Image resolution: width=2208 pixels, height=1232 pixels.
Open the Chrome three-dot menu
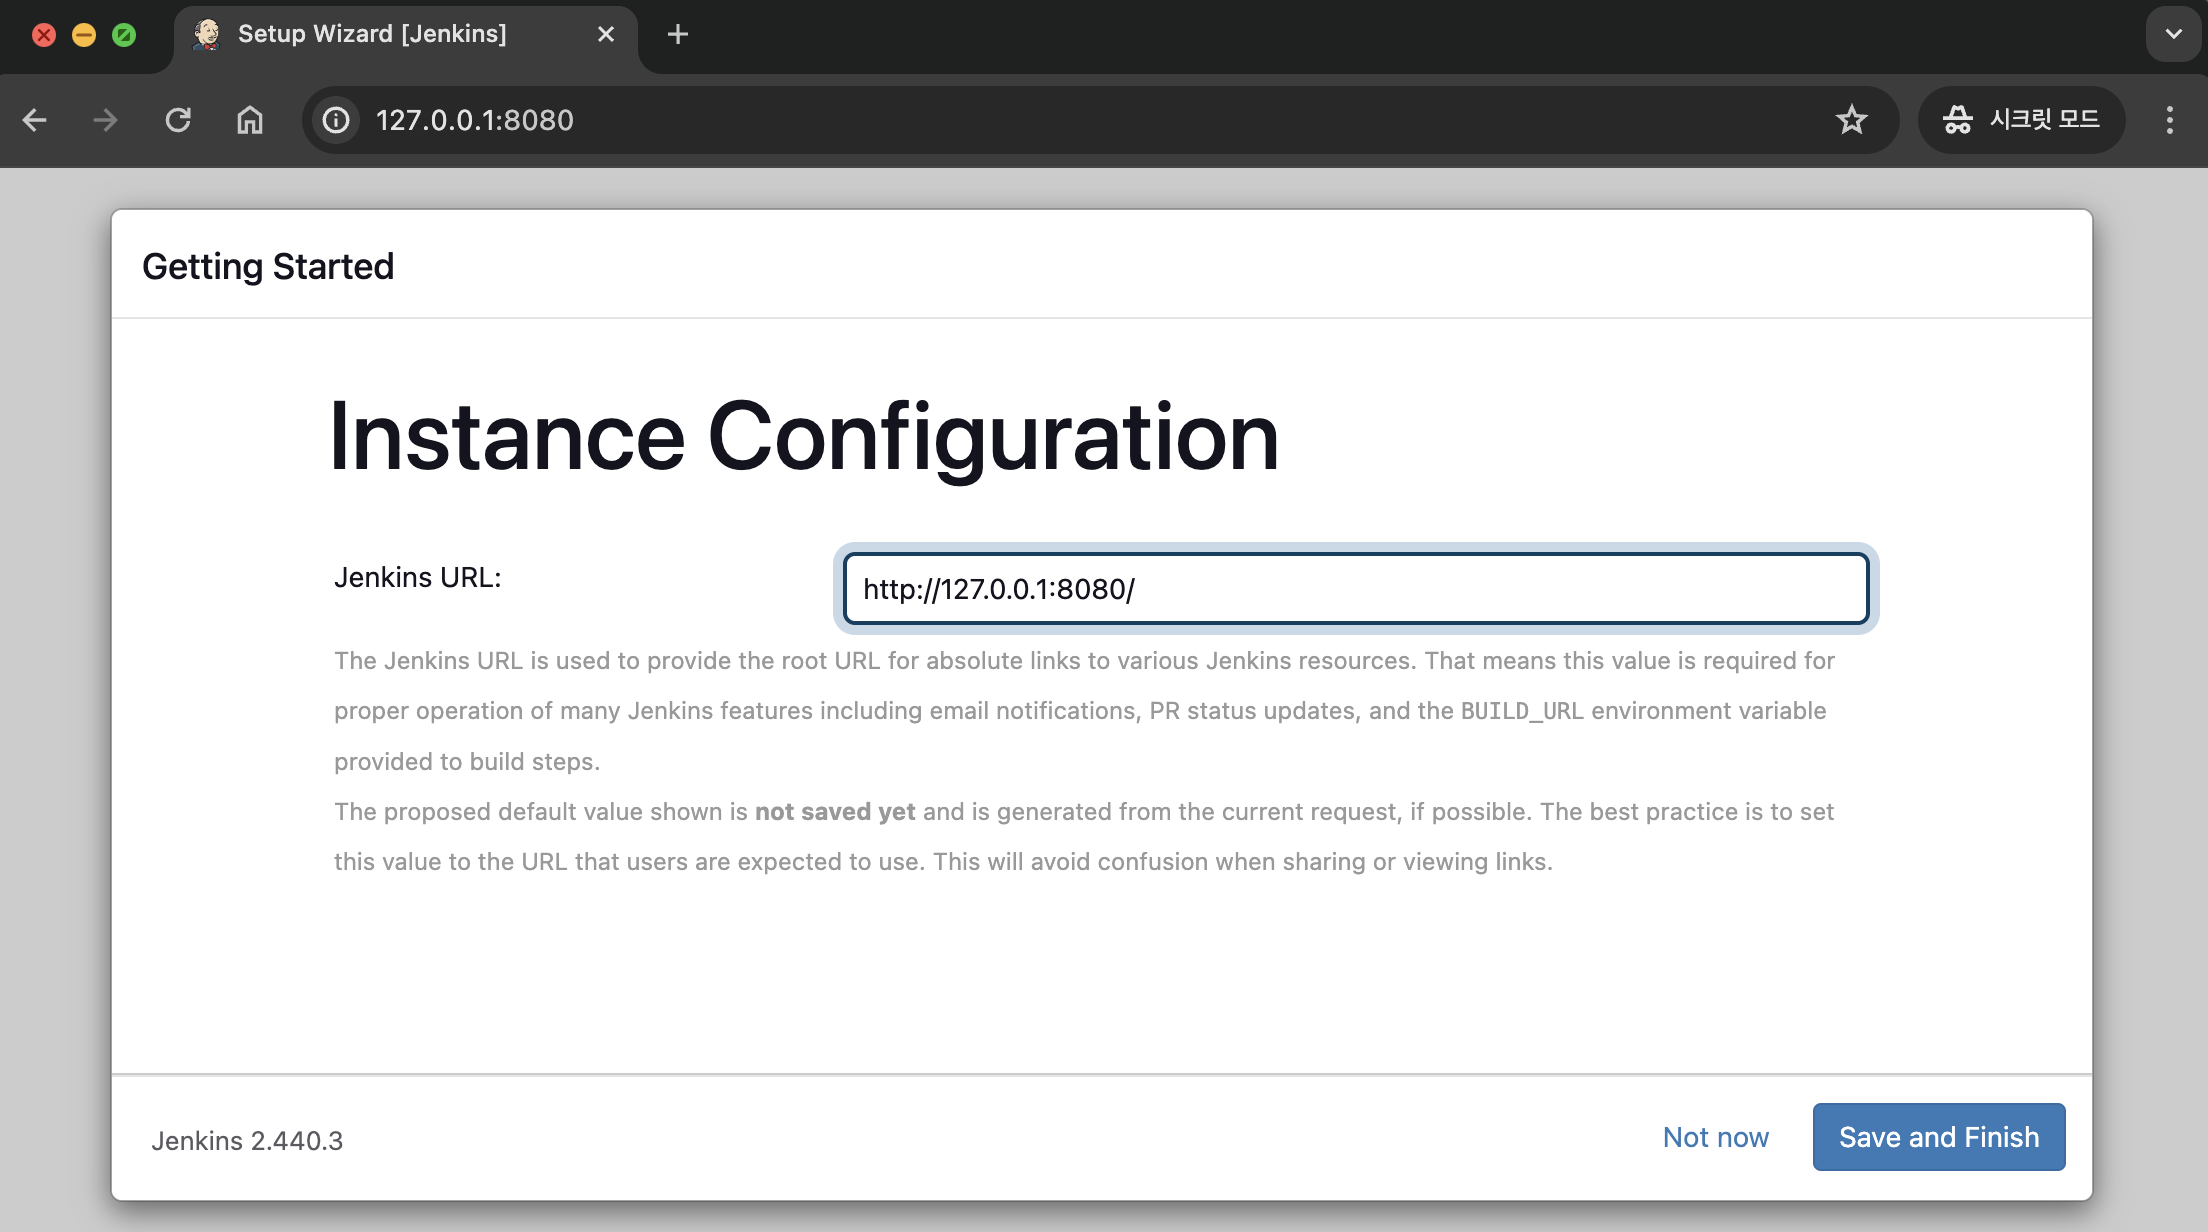click(x=2170, y=120)
